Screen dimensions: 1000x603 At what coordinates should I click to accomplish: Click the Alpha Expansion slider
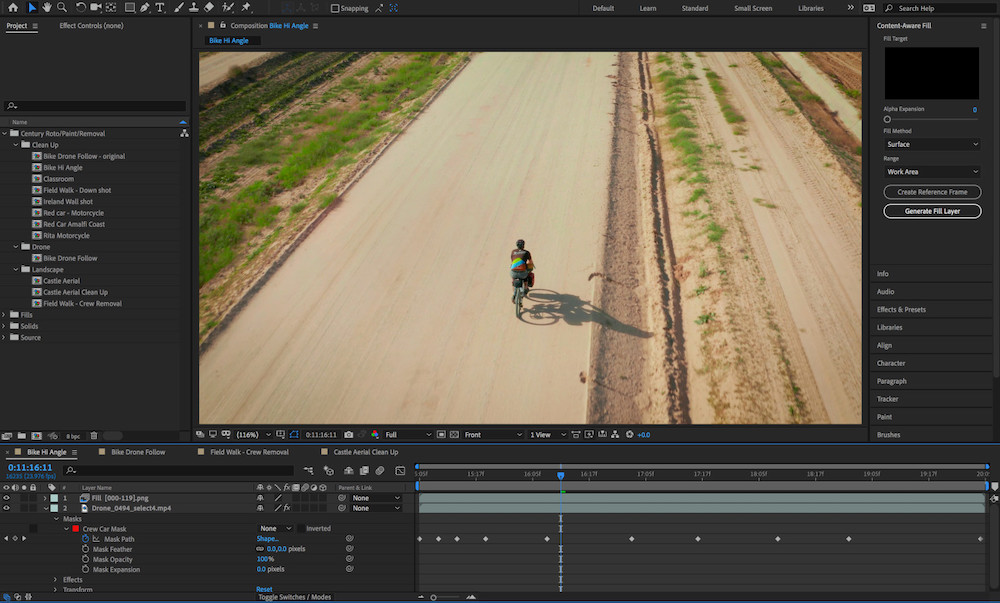click(x=887, y=119)
